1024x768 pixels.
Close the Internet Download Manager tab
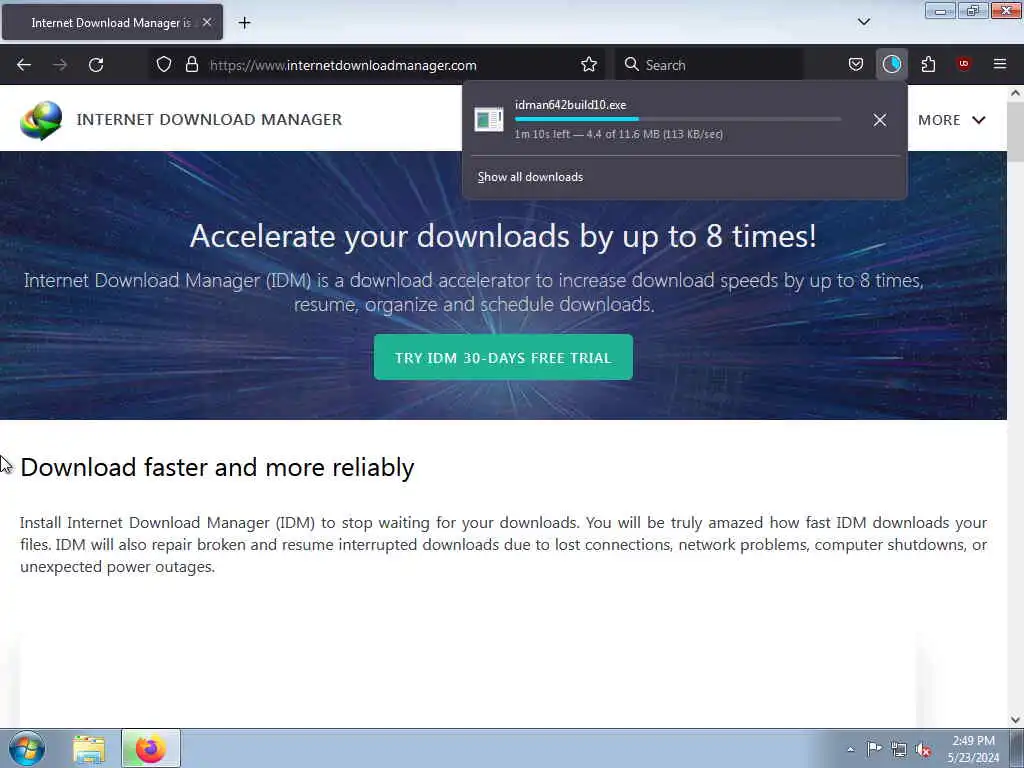[x=207, y=22]
